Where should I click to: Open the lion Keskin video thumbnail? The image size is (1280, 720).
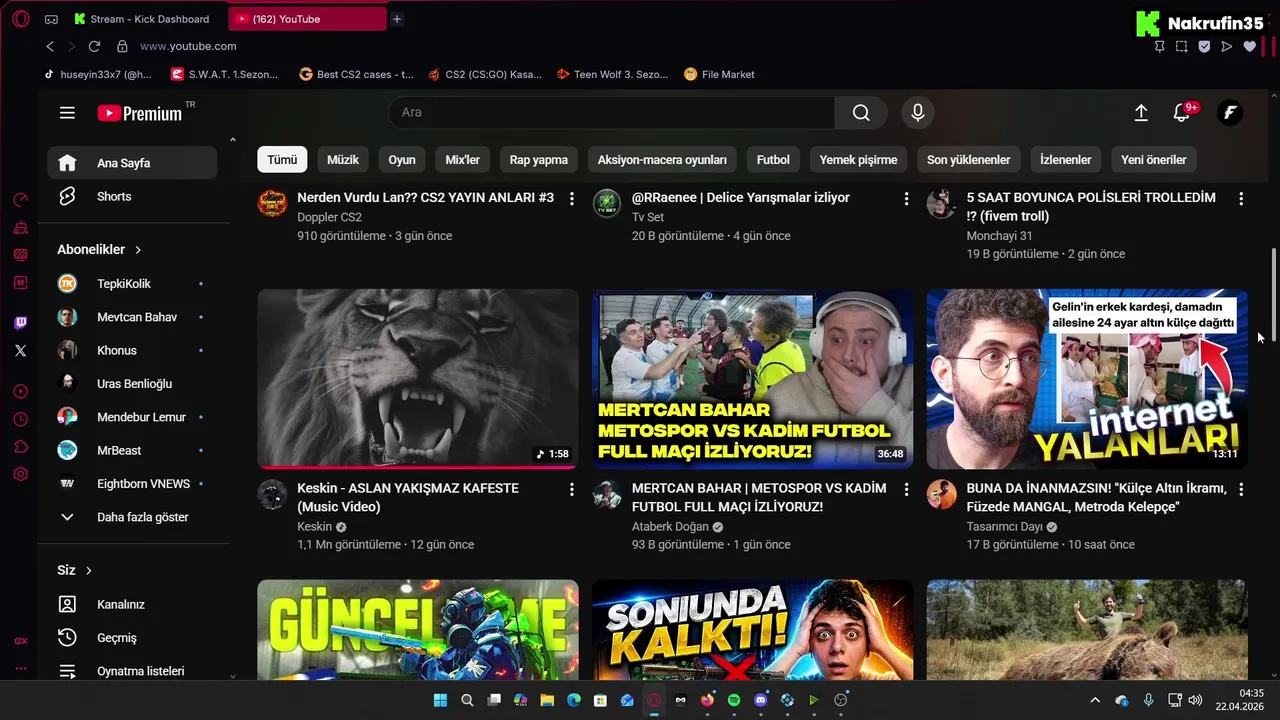pos(418,379)
